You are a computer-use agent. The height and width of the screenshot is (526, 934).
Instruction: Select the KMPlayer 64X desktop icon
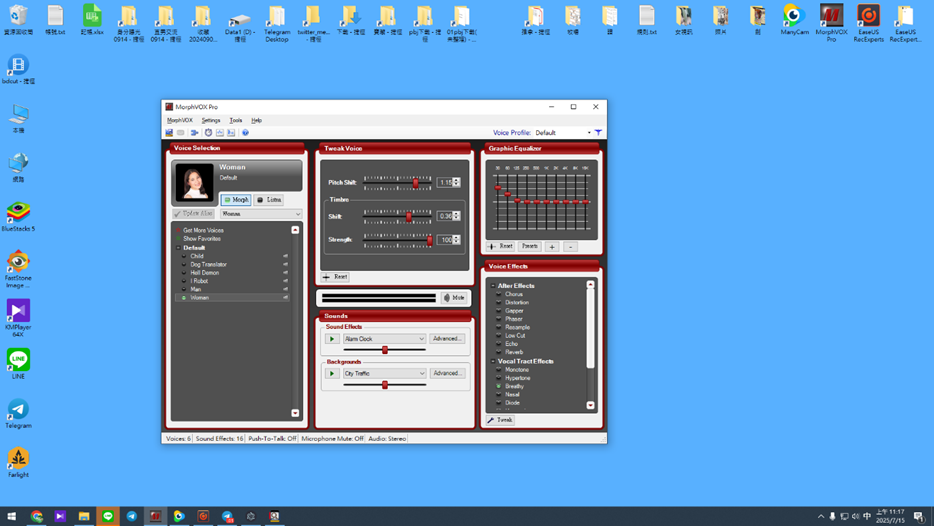click(x=18, y=318)
